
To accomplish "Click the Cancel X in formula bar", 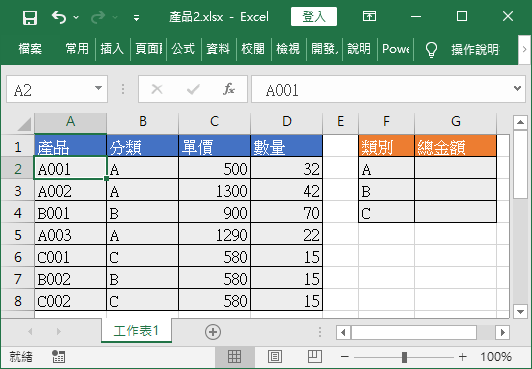I will 157,90.
